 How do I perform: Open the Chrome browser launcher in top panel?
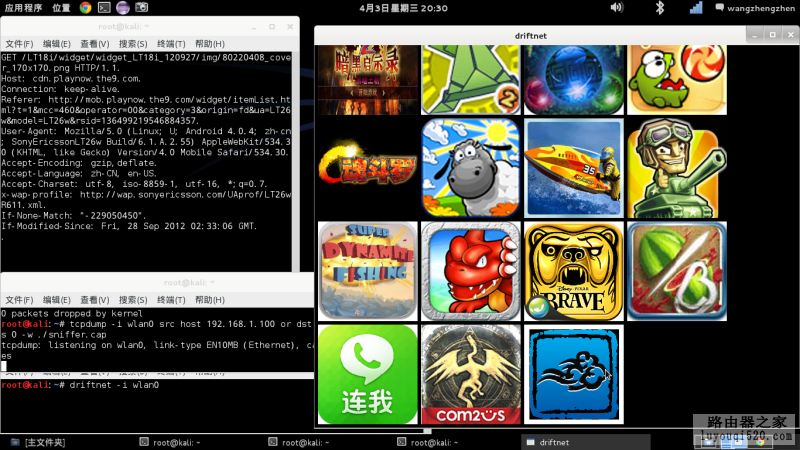(85, 8)
